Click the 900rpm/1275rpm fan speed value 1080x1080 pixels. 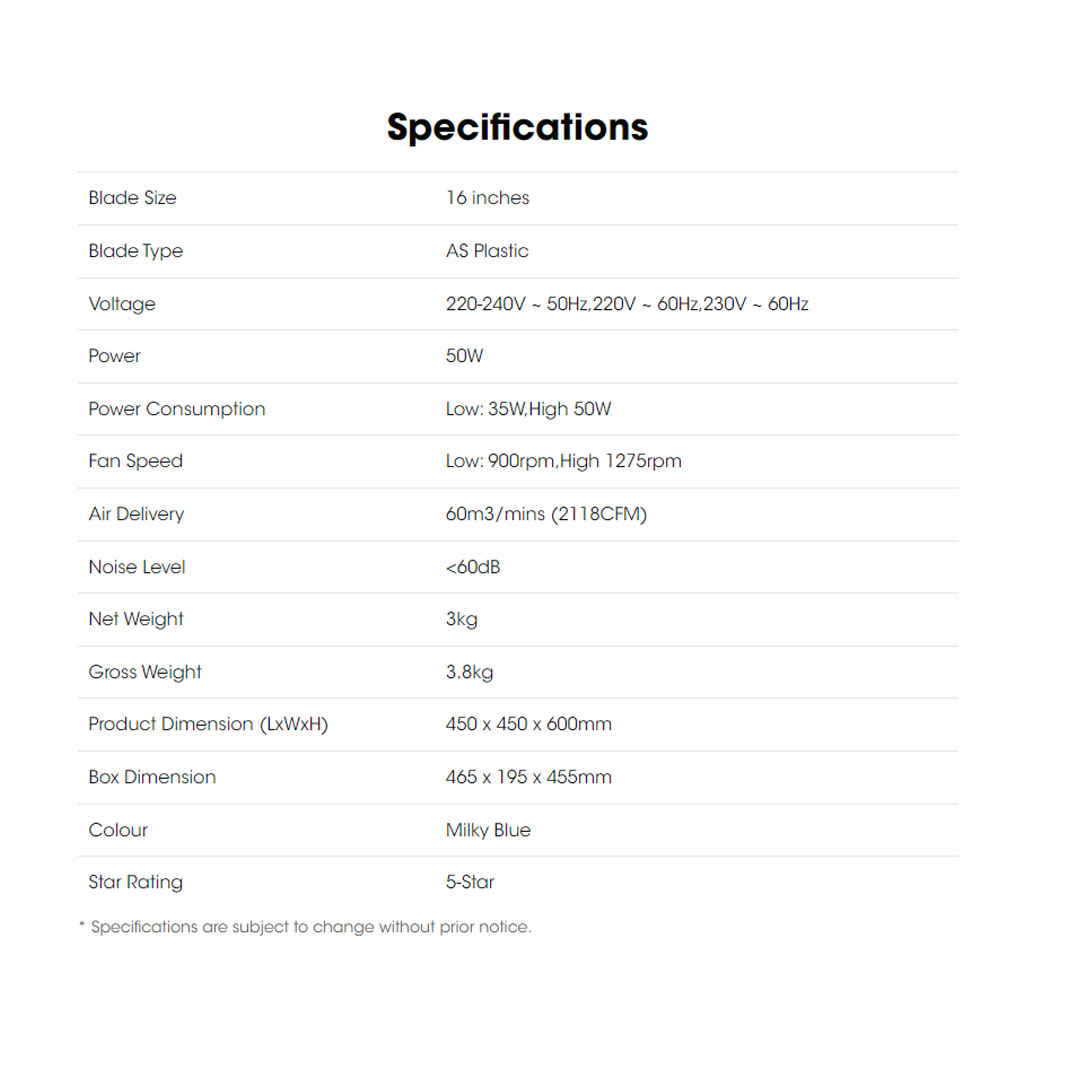click(x=563, y=461)
